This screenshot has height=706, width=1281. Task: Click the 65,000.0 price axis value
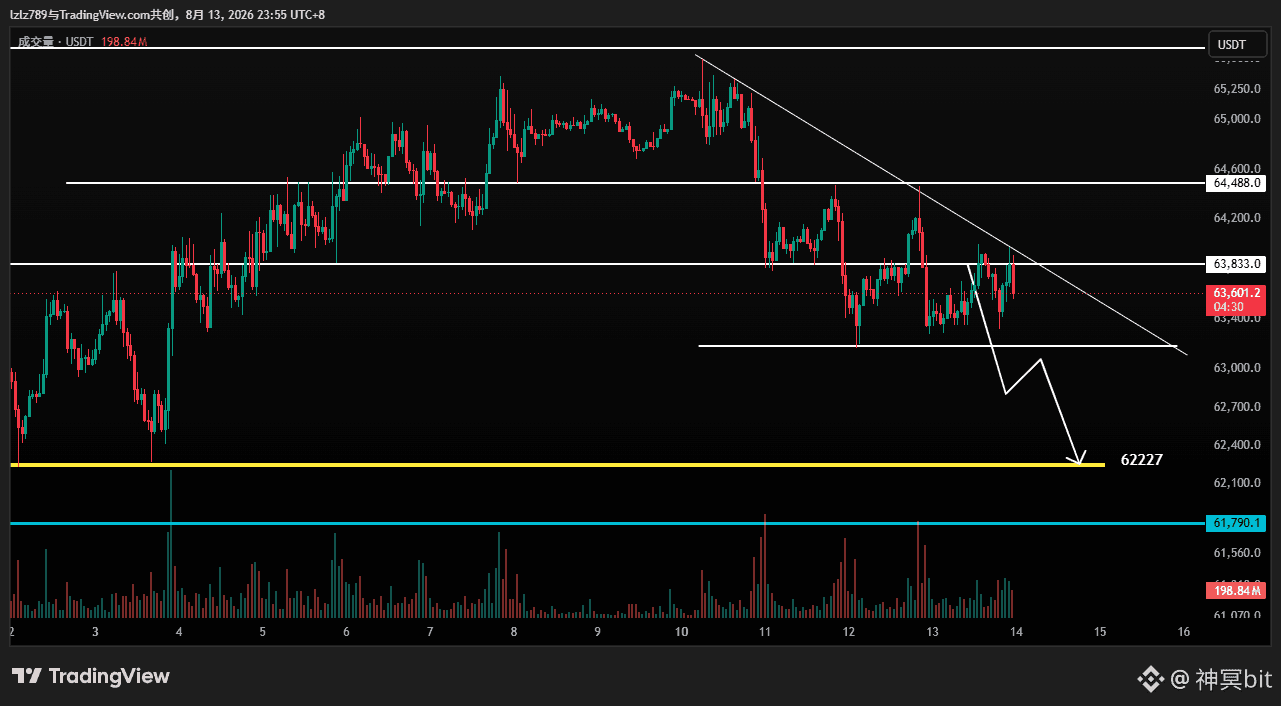[1237, 119]
